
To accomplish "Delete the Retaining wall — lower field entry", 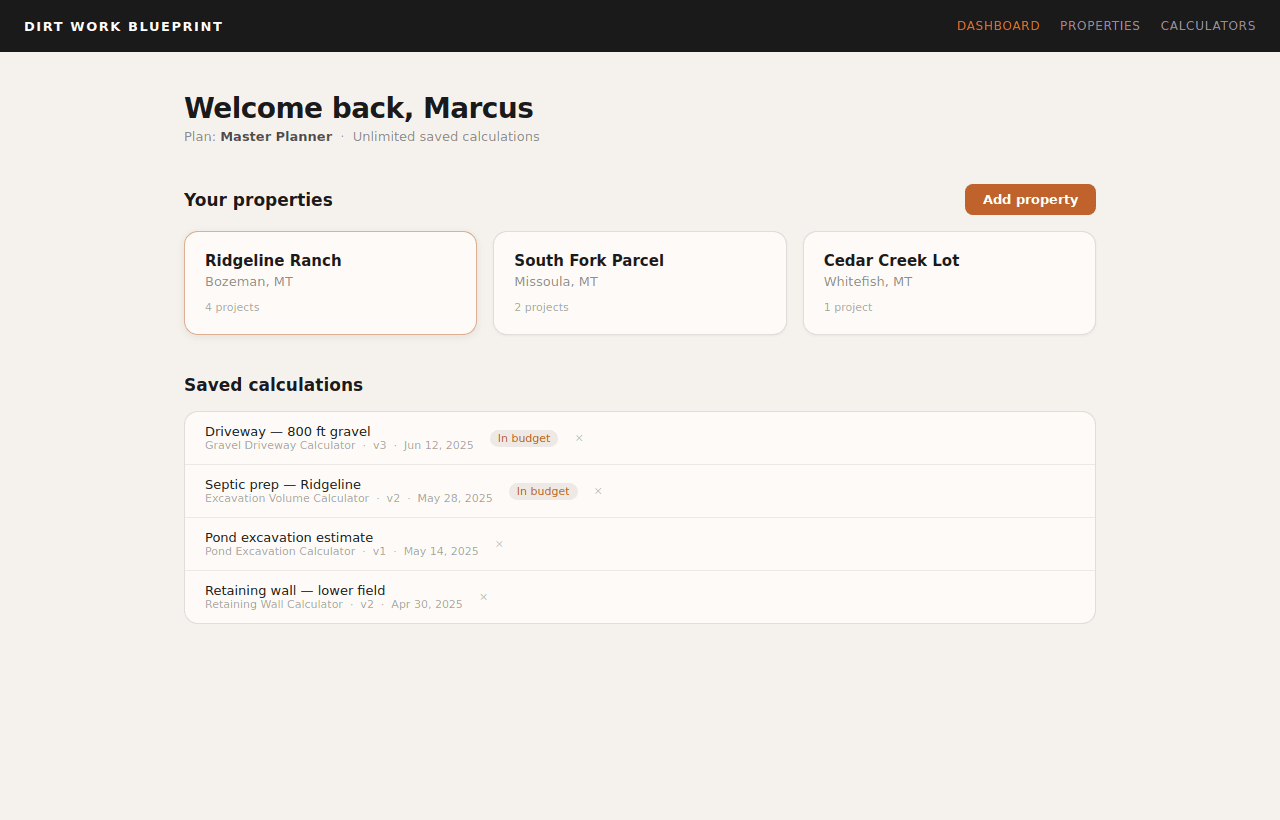I will 483,597.
